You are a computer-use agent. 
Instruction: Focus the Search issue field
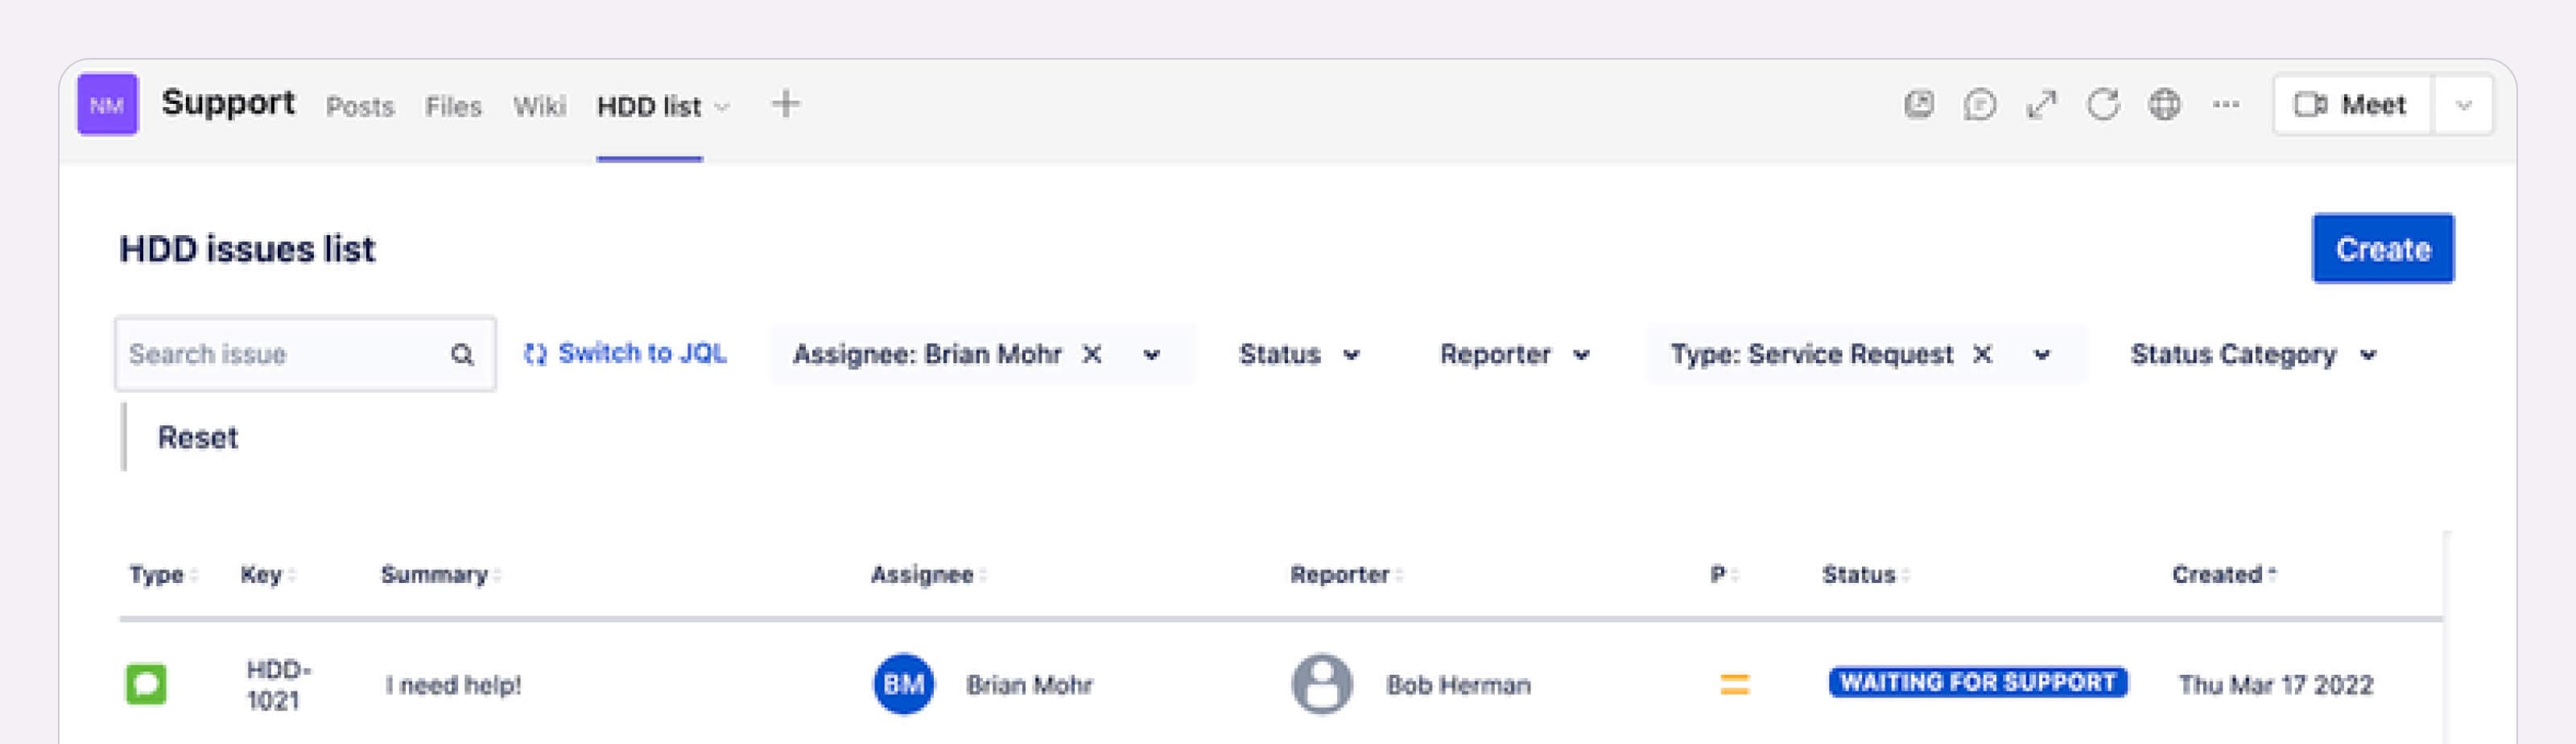pos(305,354)
